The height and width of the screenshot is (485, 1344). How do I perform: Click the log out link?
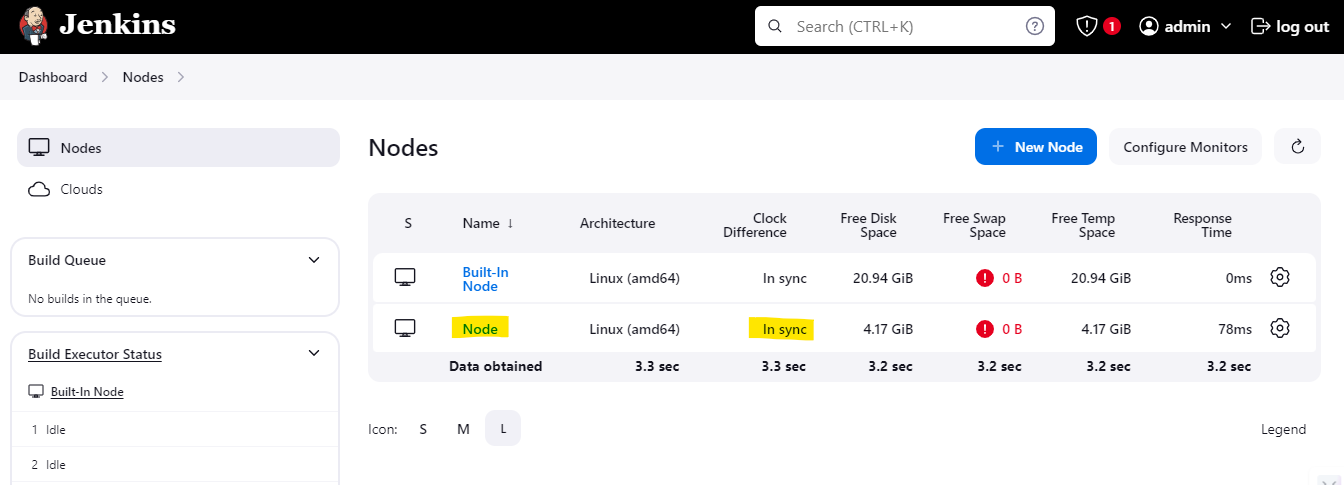pyautogui.click(x=1290, y=27)
